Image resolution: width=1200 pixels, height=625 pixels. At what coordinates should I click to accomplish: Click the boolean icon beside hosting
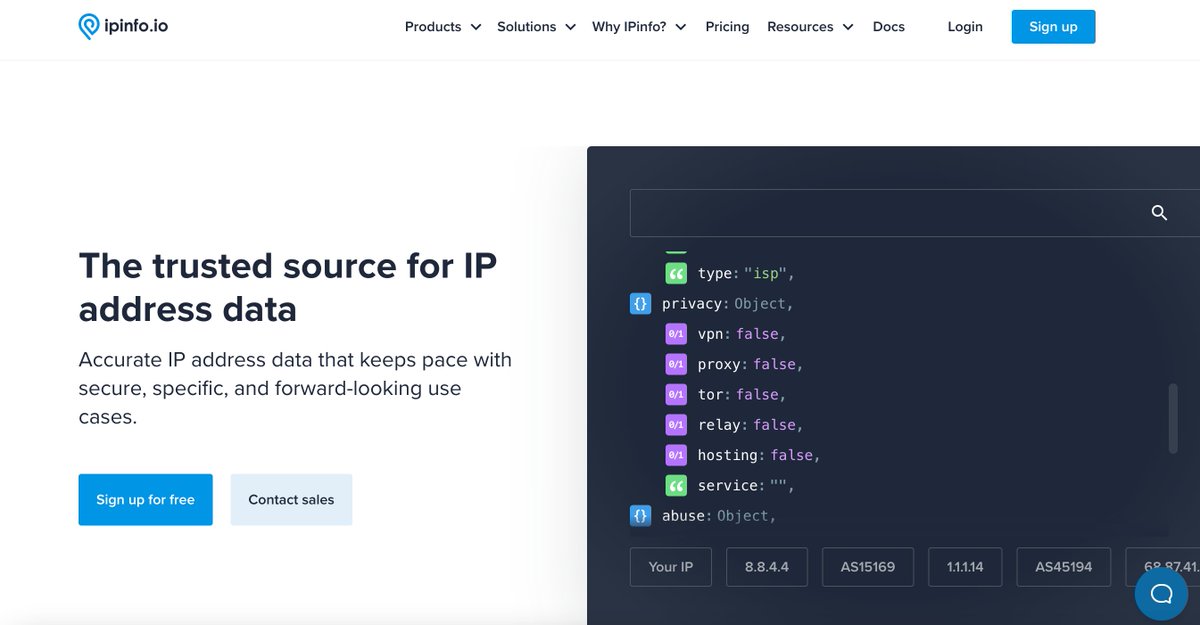point(676,455)
